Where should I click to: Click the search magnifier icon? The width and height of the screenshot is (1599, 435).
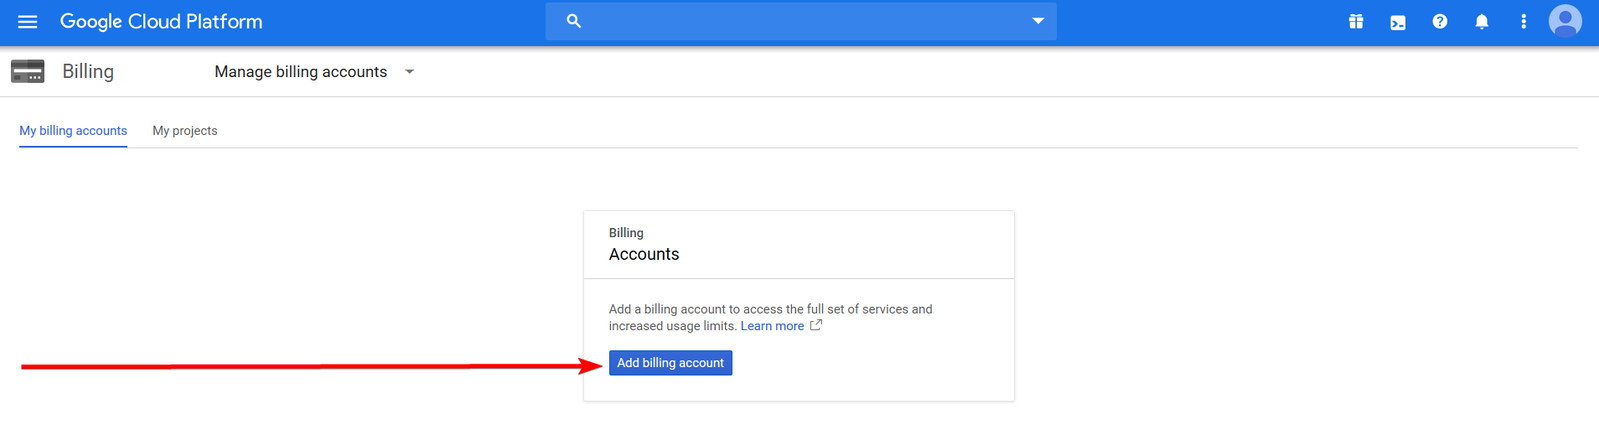(x=573, y=21)
